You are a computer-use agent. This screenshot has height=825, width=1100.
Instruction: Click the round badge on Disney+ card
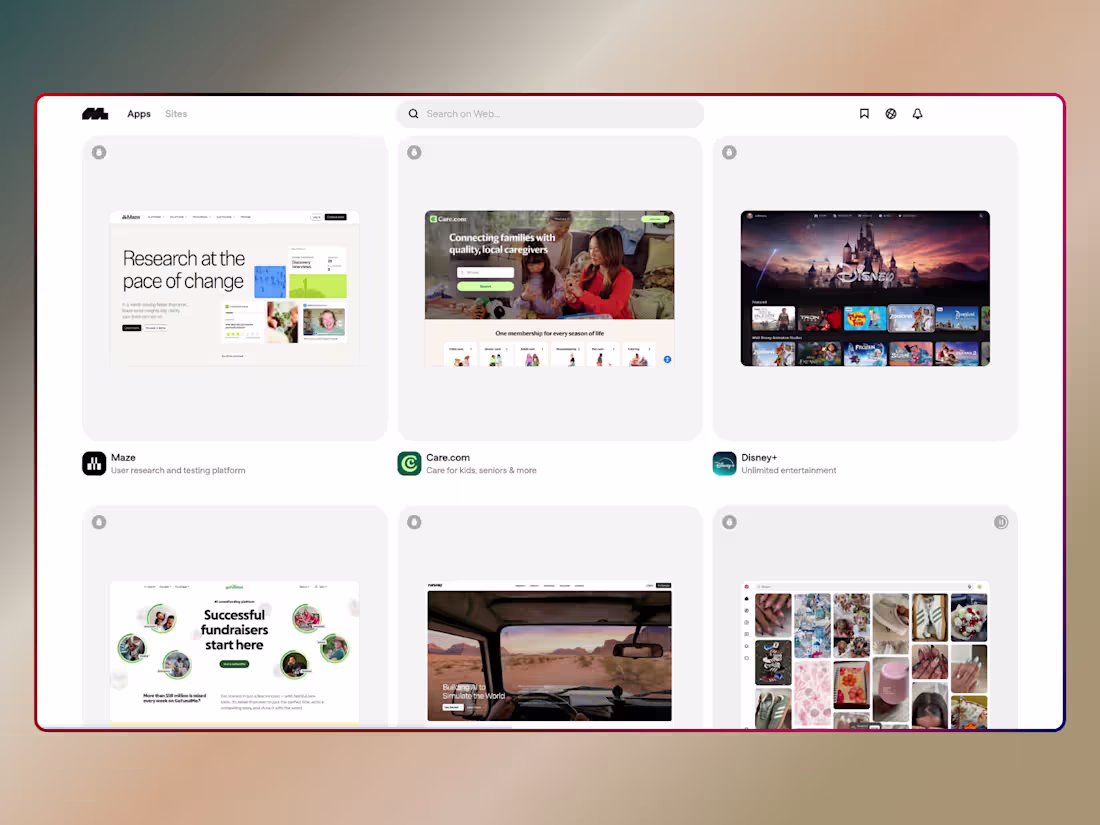pyautogui.click(x=730, y=152)
